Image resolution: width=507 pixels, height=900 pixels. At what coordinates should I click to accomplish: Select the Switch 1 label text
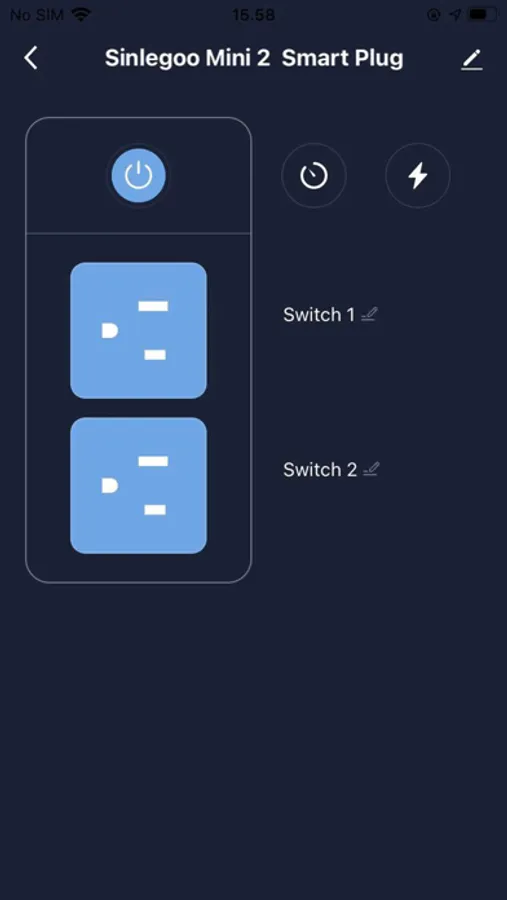pos(319,315)
